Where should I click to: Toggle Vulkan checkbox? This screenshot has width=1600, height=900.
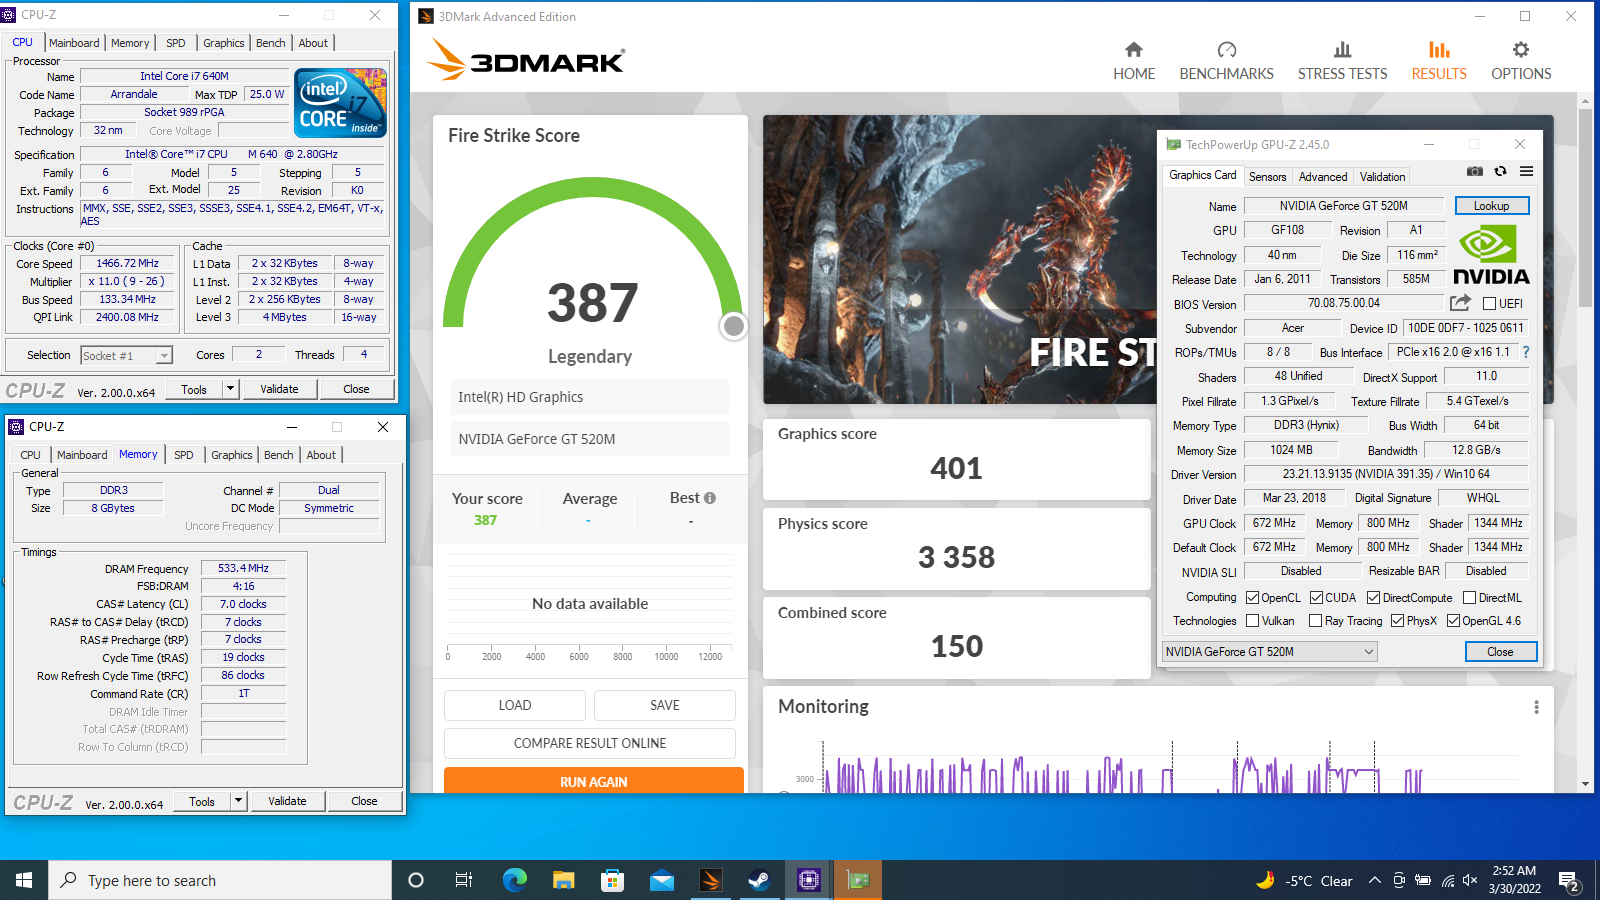tap(1252, 620)
